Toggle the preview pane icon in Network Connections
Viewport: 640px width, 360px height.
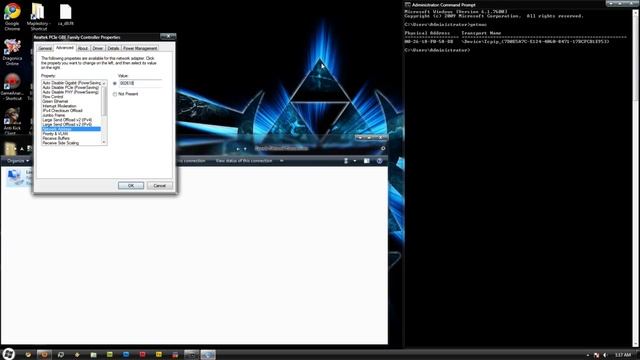(x=367, y=161)
